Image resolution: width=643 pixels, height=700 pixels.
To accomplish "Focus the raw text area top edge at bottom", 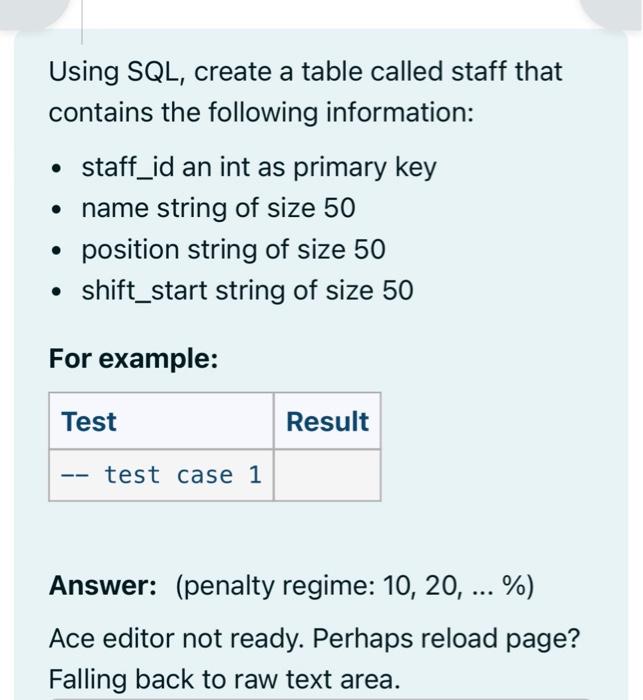I will coord(322,698).
